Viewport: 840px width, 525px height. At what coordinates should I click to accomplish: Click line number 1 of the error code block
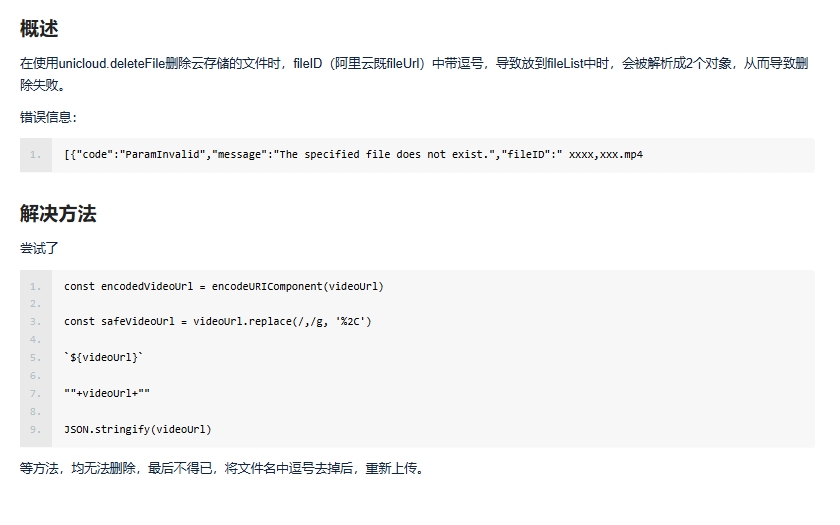[35, 155]
